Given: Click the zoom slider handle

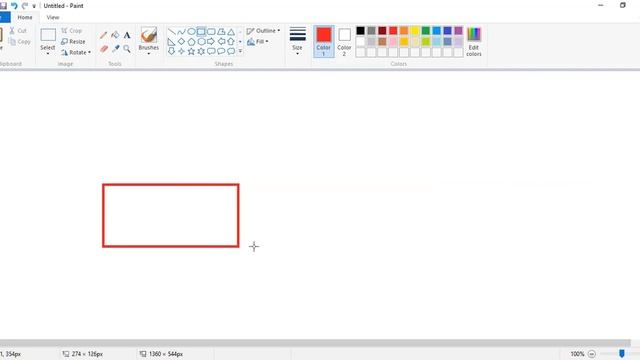Looking at the screenshot, I should point(622,354).
